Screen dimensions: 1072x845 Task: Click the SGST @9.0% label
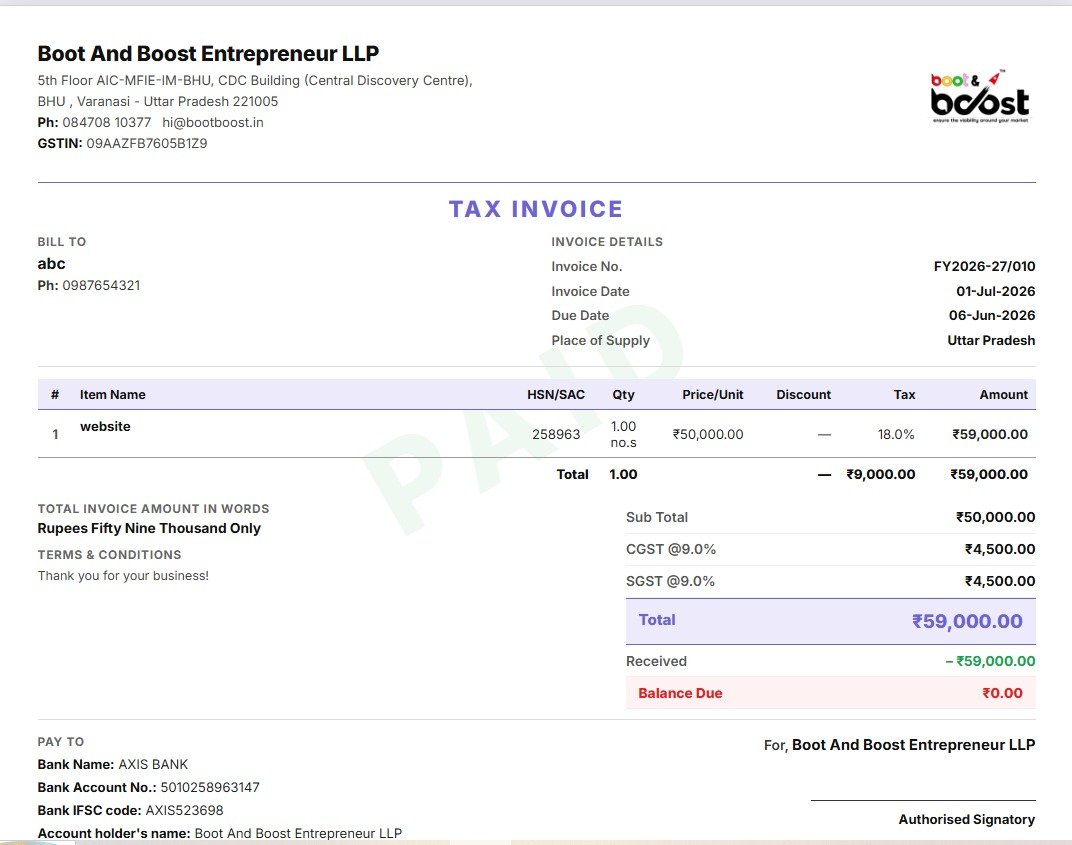670,581
